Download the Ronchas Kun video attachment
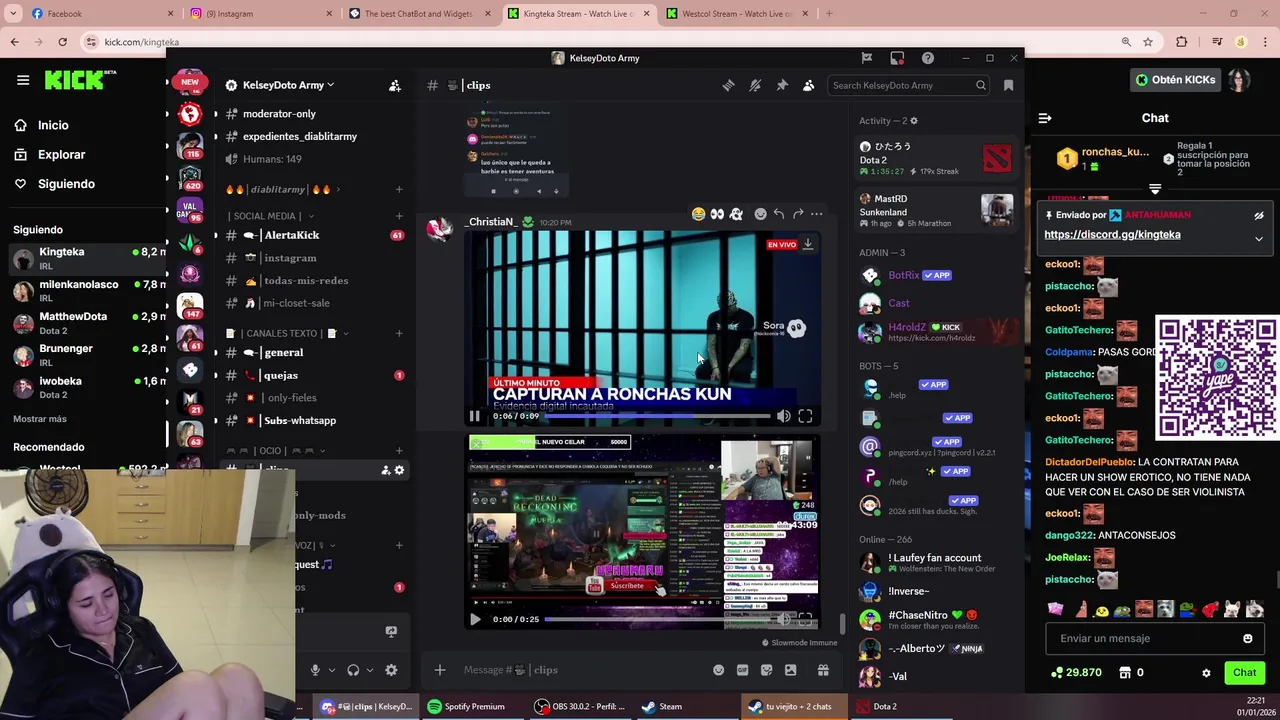Image resolution: width=1280 pixels, height=720 pixels. click(x=808, y=244)
